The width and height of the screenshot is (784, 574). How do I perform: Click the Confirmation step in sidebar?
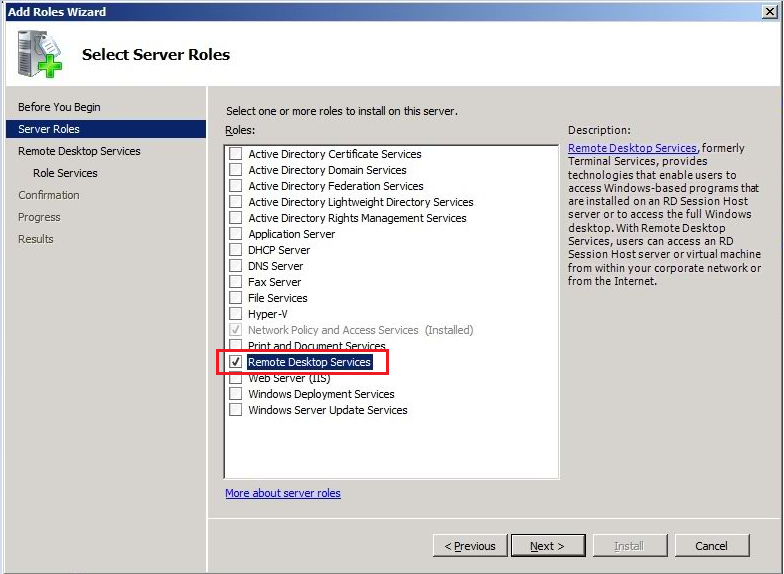point(48,195)
